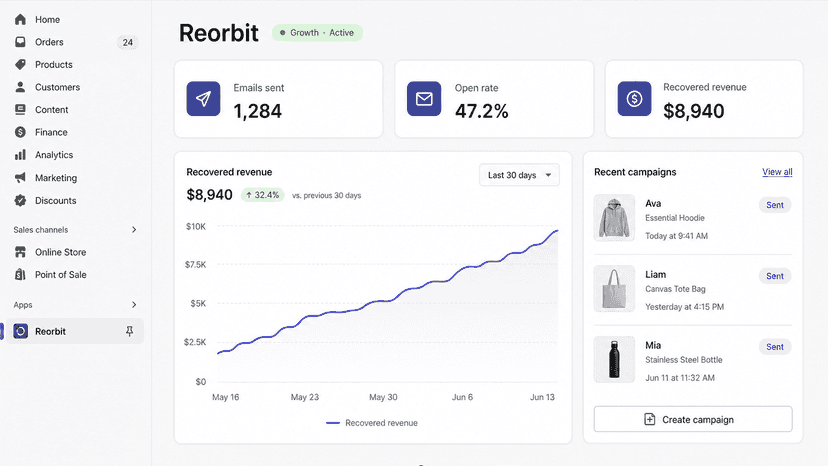Screen dimensions: 828x466
Task: Expand the Apps section chevron
Action: [134, 305]
